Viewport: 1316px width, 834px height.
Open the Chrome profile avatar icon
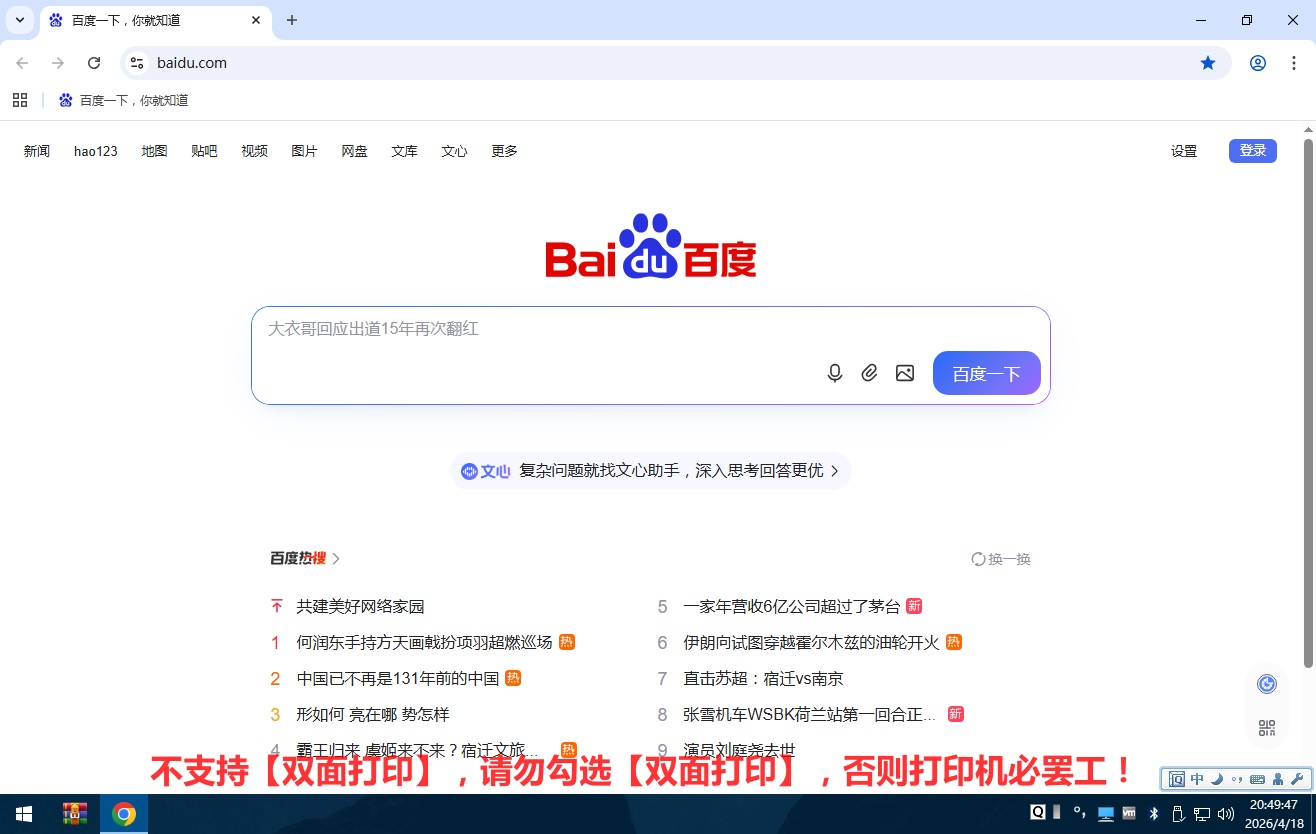pyautogui.click(x=1258, y=63)
